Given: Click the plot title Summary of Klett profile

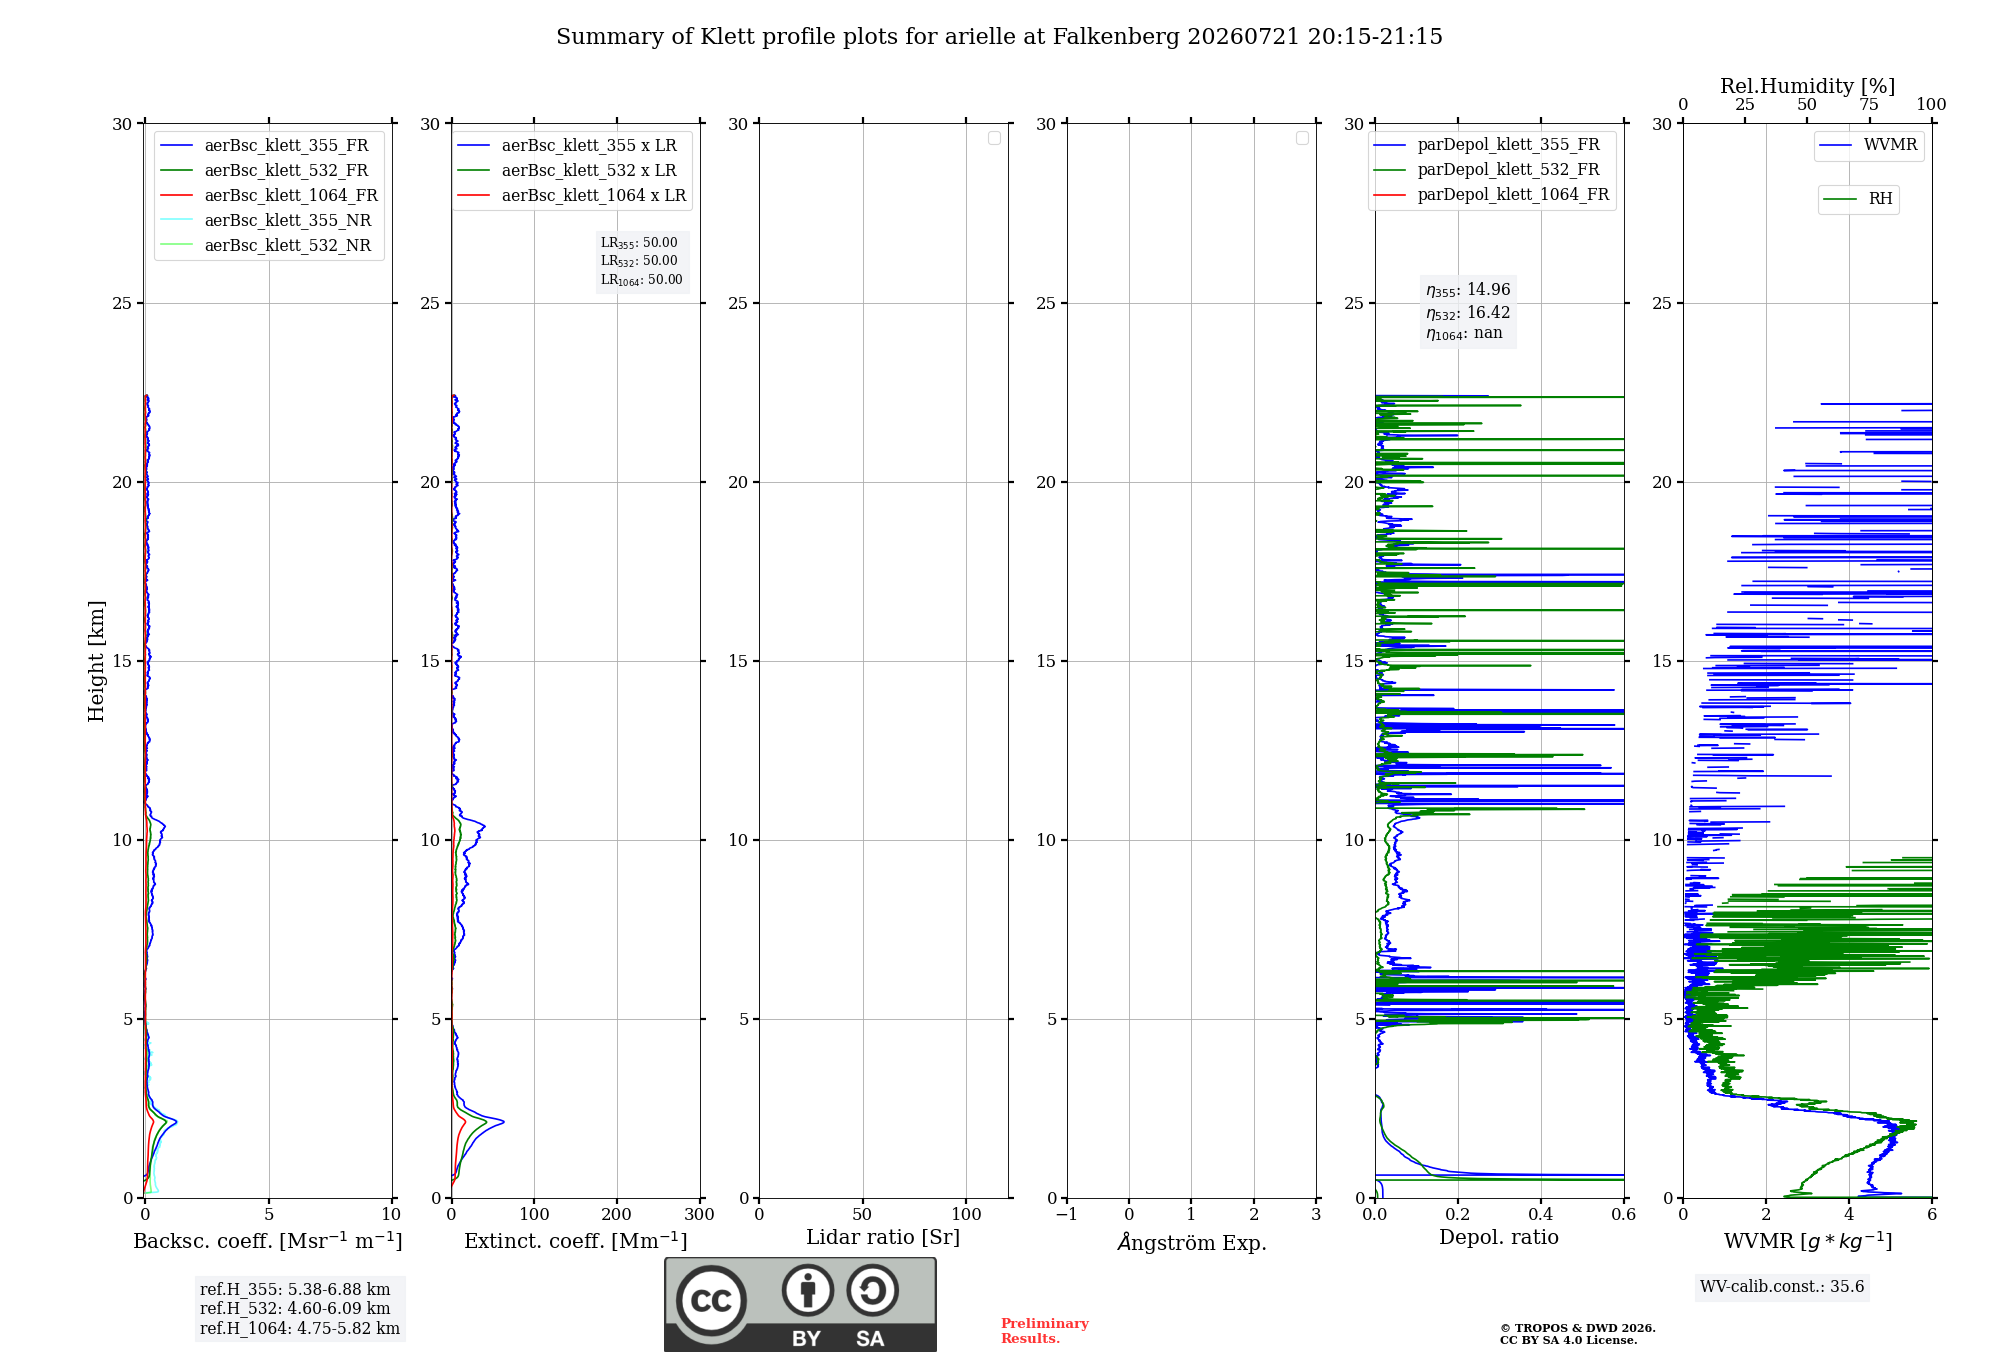Looking at the screenshot, I should 999,37.
